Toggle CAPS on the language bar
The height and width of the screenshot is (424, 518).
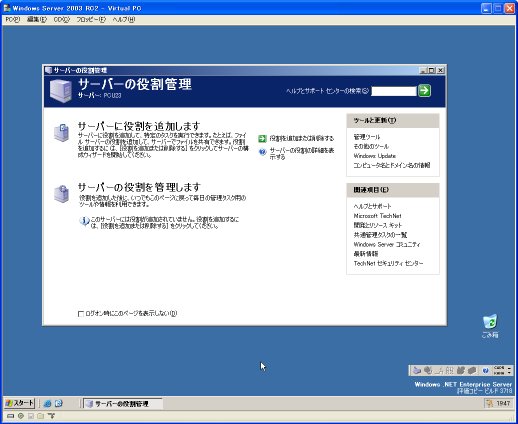point(499,368)
